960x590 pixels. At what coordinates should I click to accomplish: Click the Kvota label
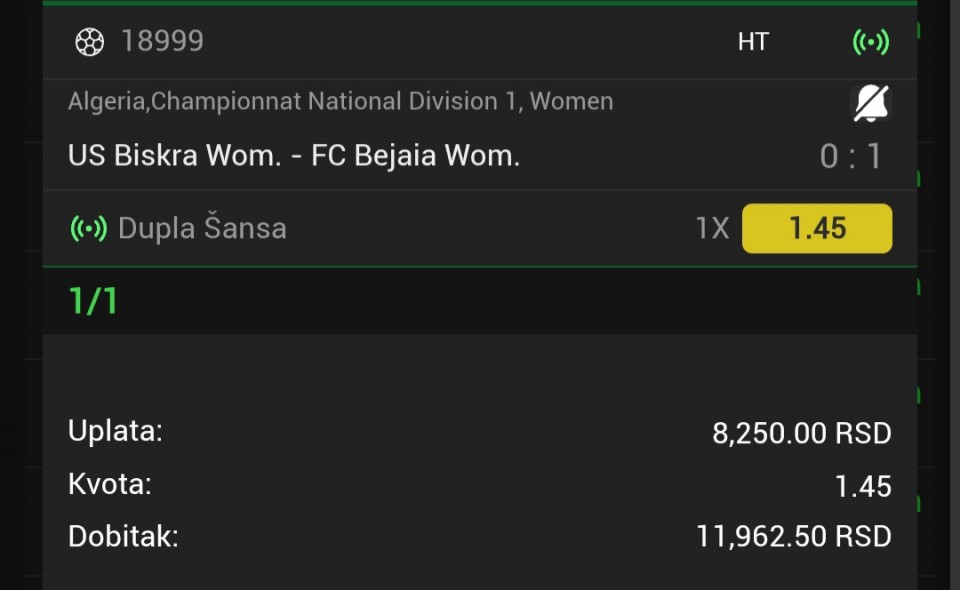pyautogui.click(x=110, y=485)
